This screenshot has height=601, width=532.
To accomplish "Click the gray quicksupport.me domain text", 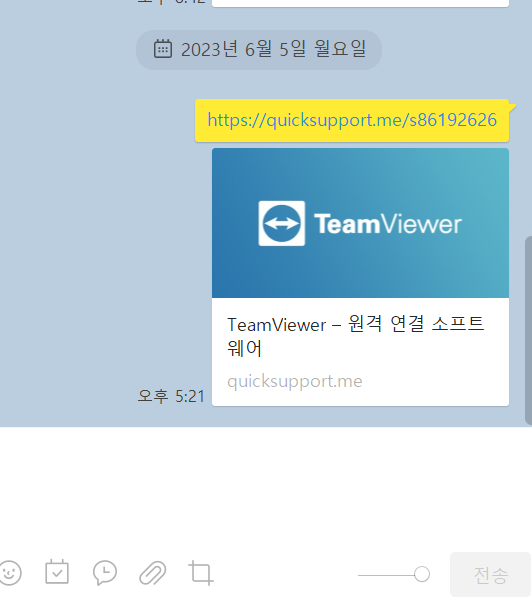I will [x=294, y=381].
